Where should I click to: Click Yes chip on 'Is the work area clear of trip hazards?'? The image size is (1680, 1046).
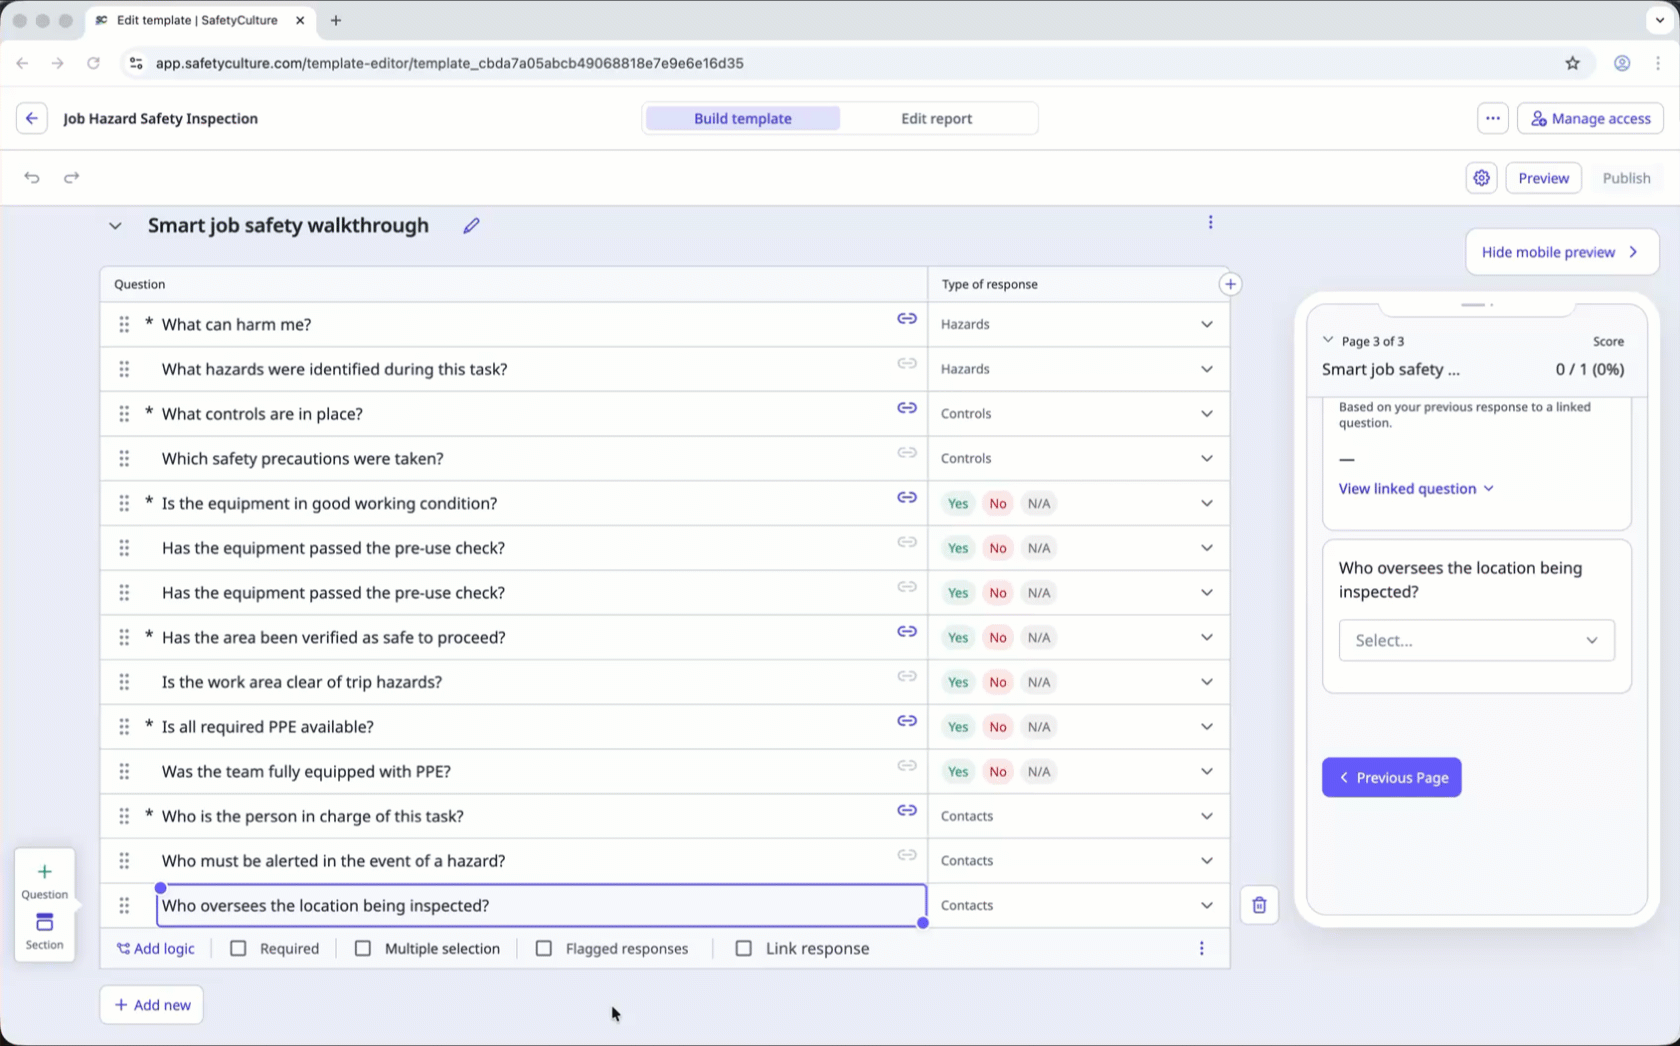point(958,682)
